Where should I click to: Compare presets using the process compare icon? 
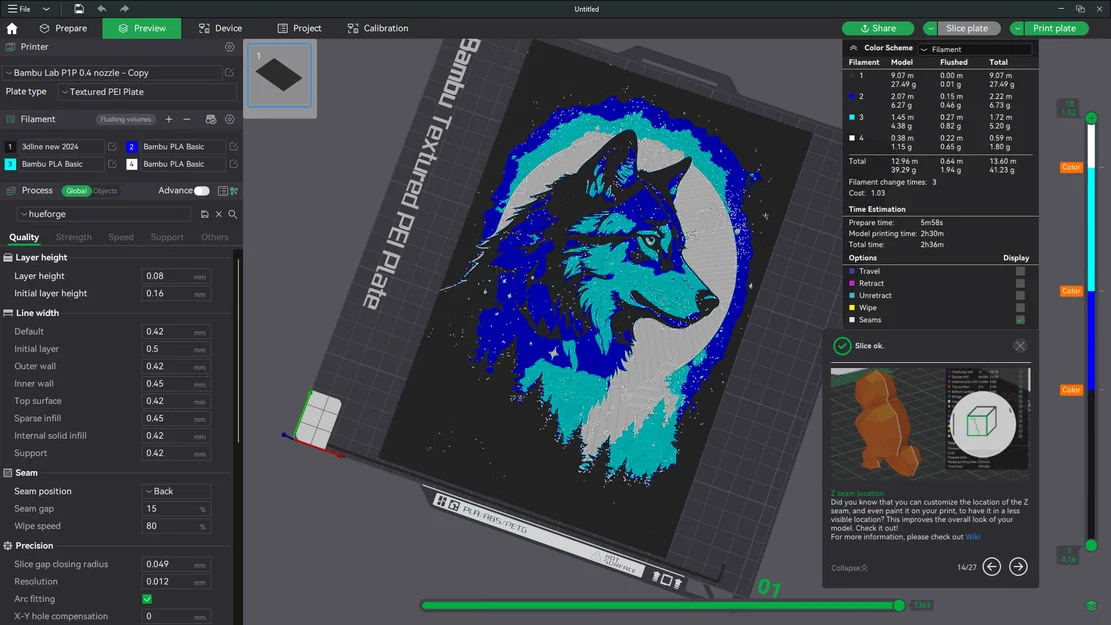tap(234, 191)
